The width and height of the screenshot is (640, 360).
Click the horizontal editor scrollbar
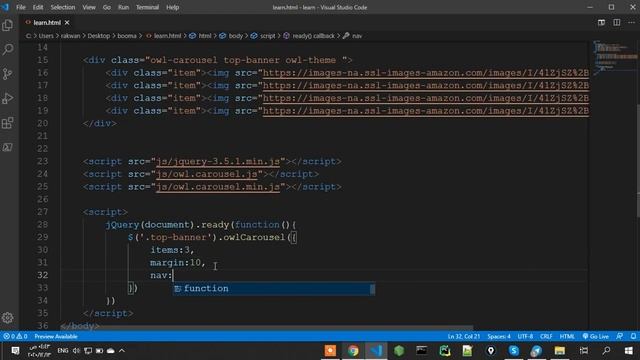[267, 328]
